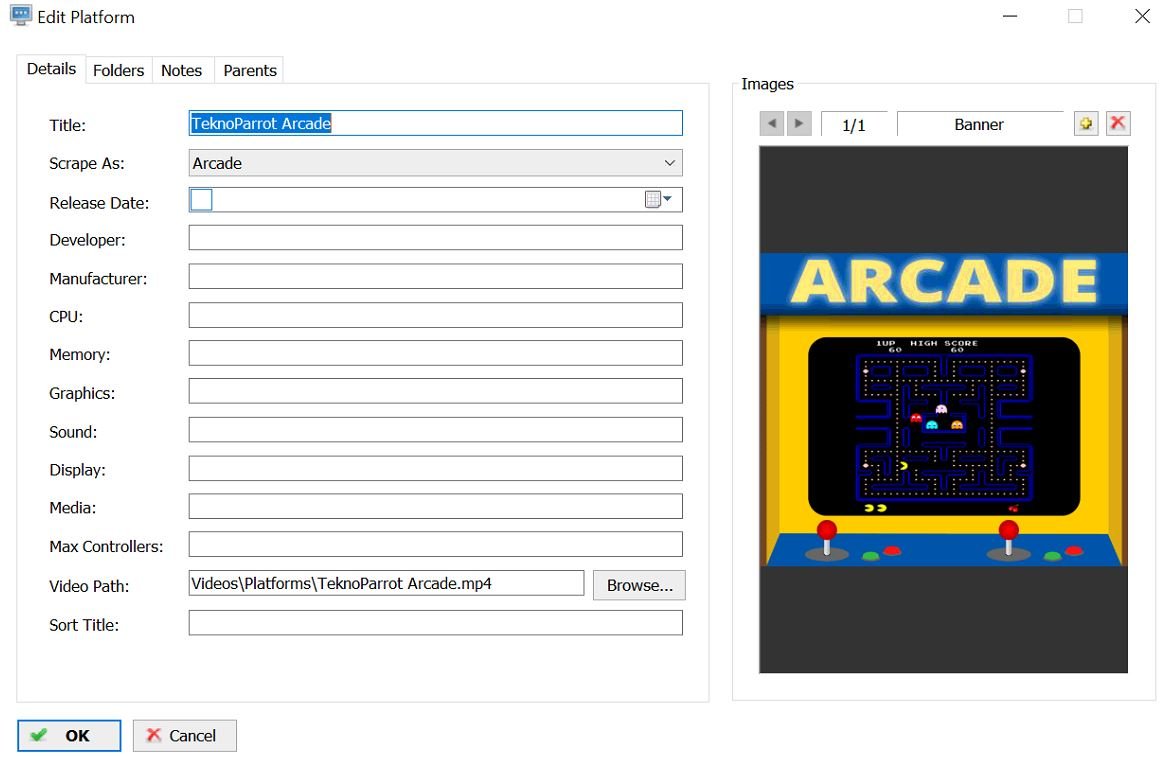Add a new image with the star icon
The width and height of the screenshot is (1160, 757).
pos(1086,124)
